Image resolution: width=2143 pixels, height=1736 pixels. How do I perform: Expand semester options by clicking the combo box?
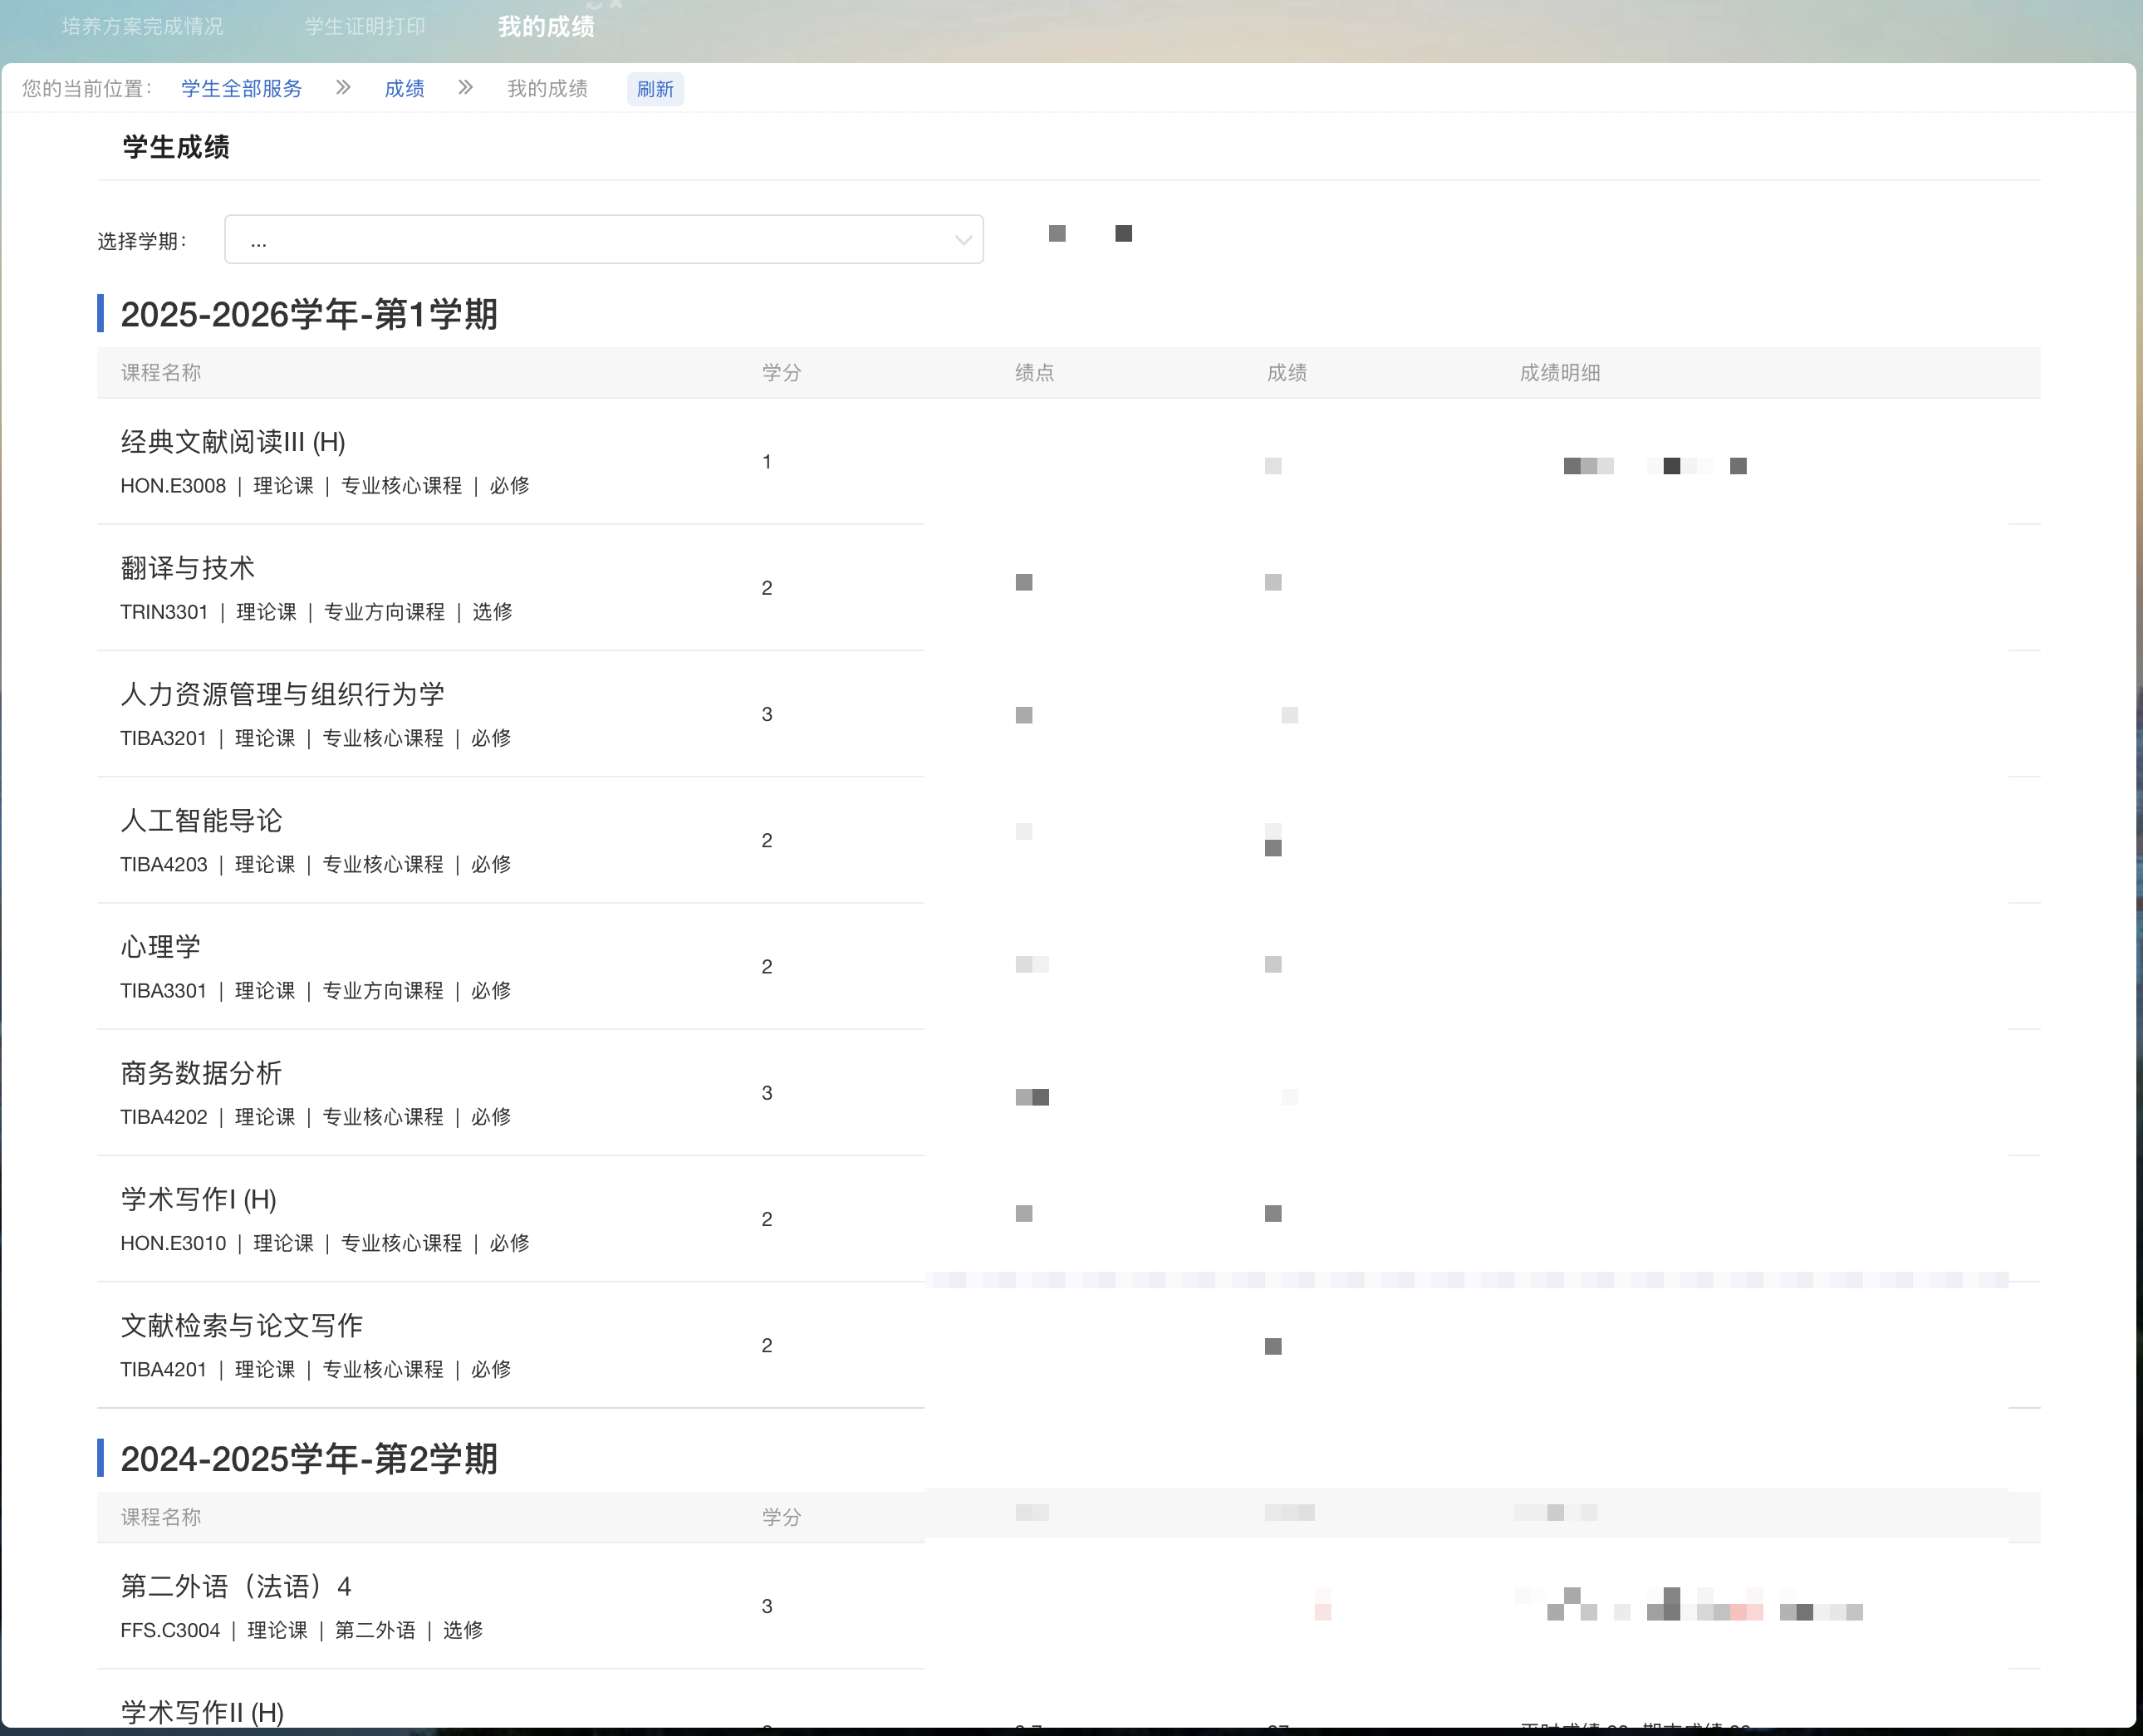(x=604, y=239)
